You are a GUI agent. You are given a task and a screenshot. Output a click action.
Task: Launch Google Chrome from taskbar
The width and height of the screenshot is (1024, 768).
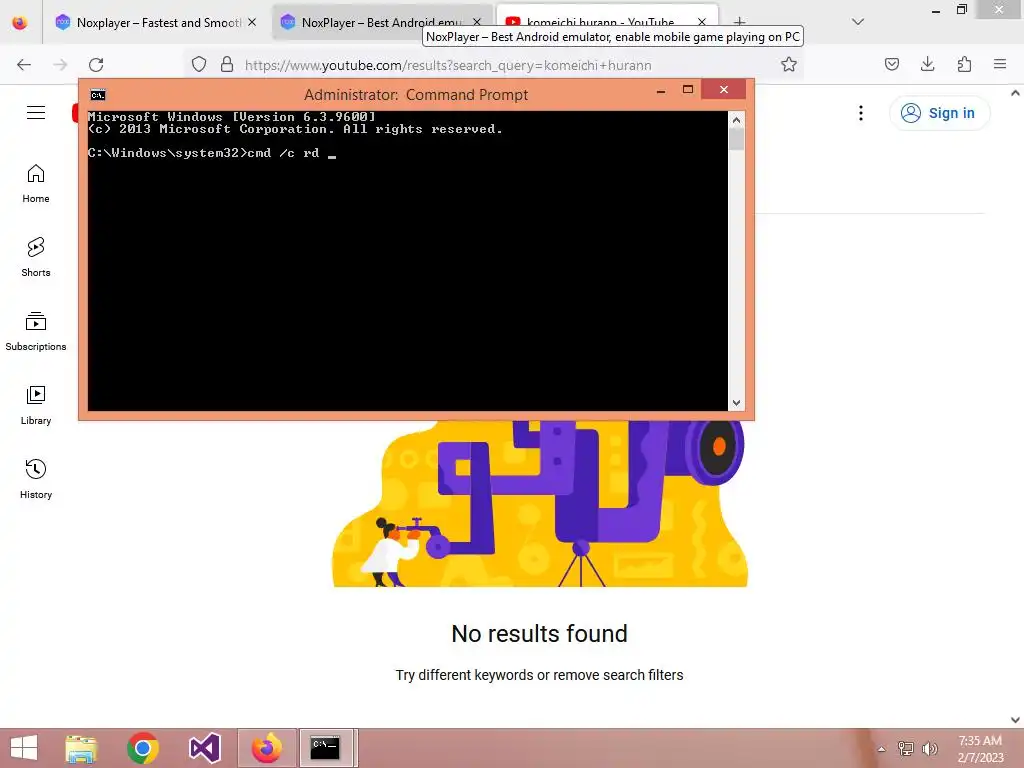[x=143, y=748]
